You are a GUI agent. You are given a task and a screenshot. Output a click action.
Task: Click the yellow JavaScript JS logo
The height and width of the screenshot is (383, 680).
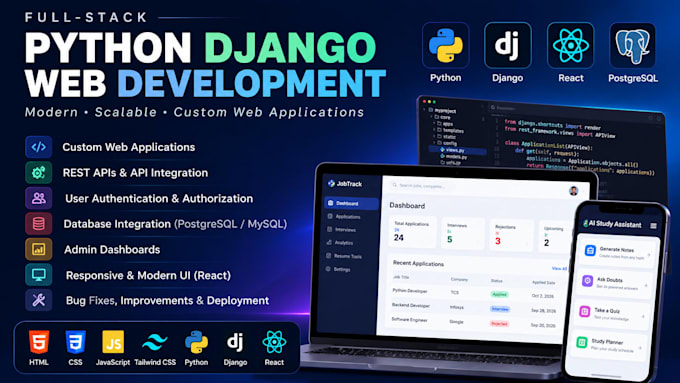point(113,342)
